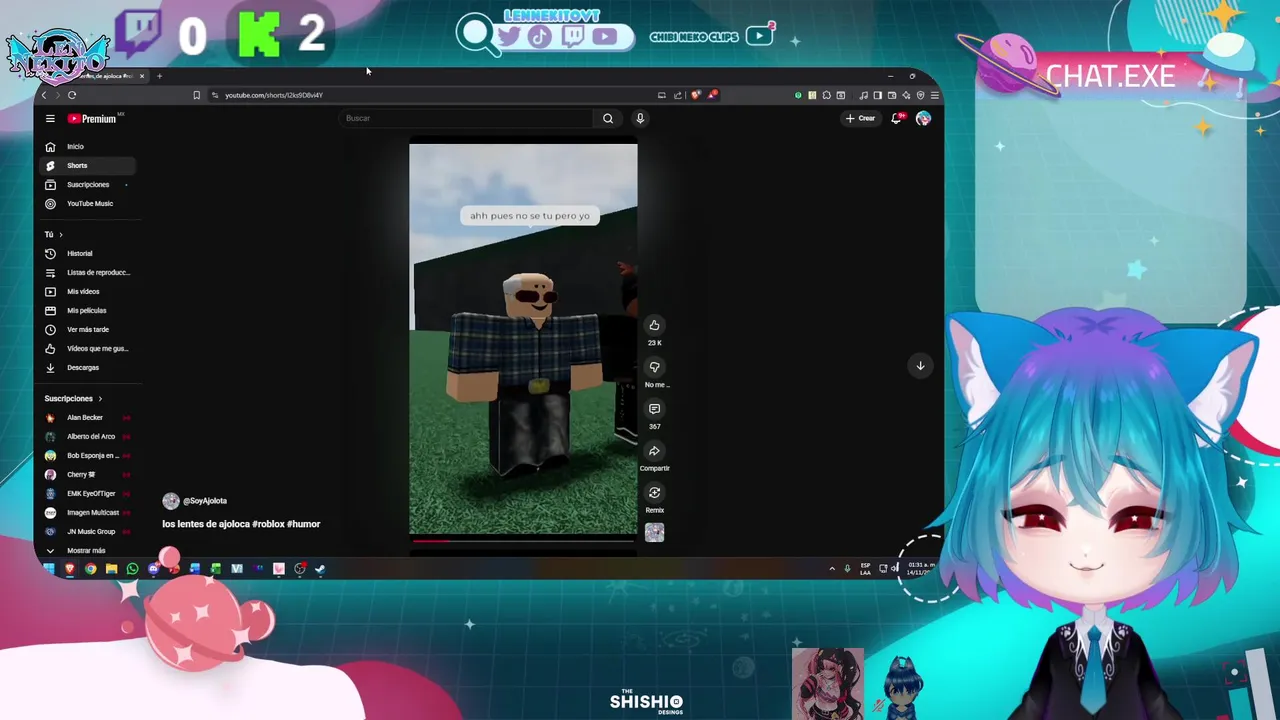The image size is (1280, 720).
Task: Open WhatsApp from the taskbar
Action: pyautogui.click(x=132, y=569)
